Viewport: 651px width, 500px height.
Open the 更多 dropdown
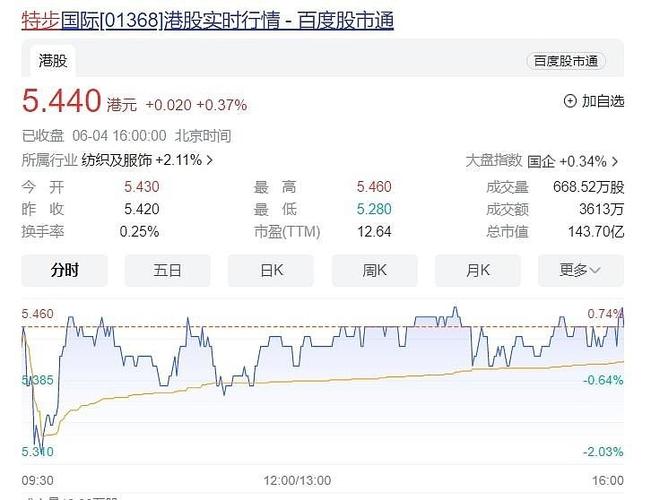581,270
